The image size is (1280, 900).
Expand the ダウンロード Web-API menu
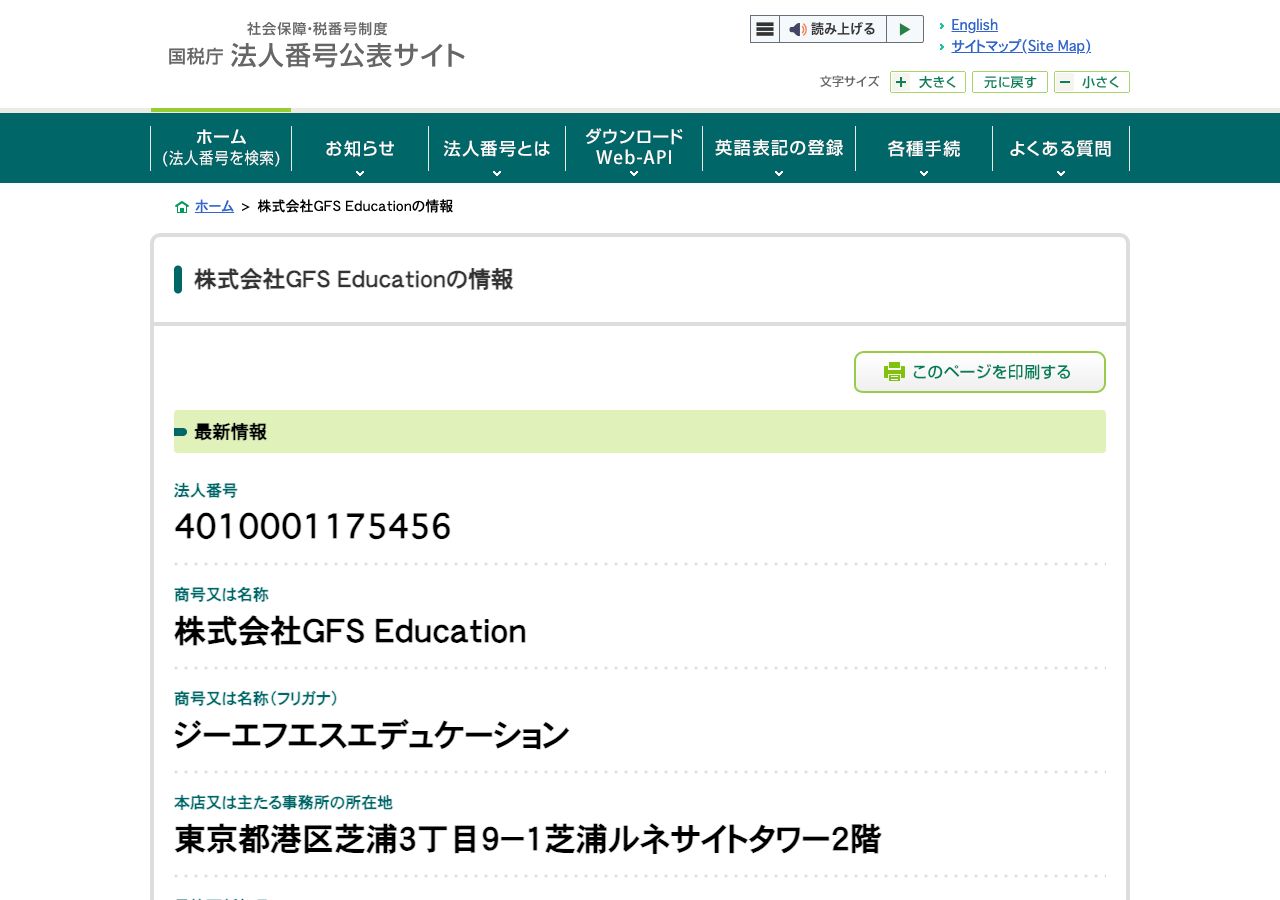(x=634, y=149)
